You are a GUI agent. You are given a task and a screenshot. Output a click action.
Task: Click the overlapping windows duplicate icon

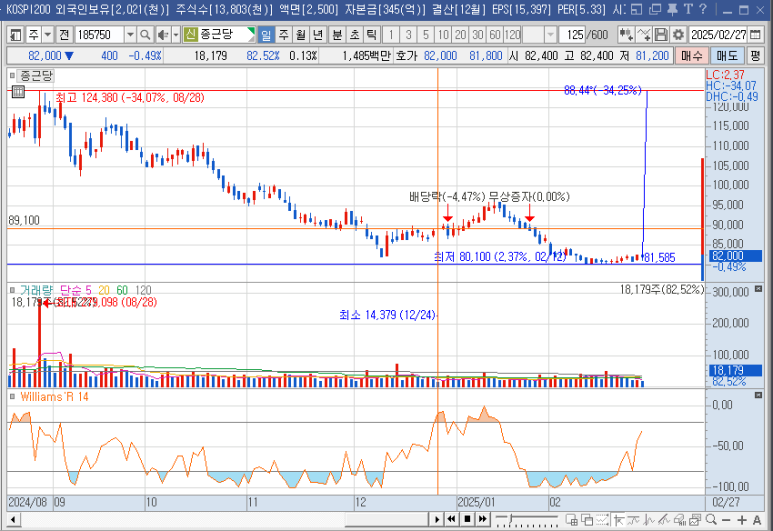pos(587,519)
